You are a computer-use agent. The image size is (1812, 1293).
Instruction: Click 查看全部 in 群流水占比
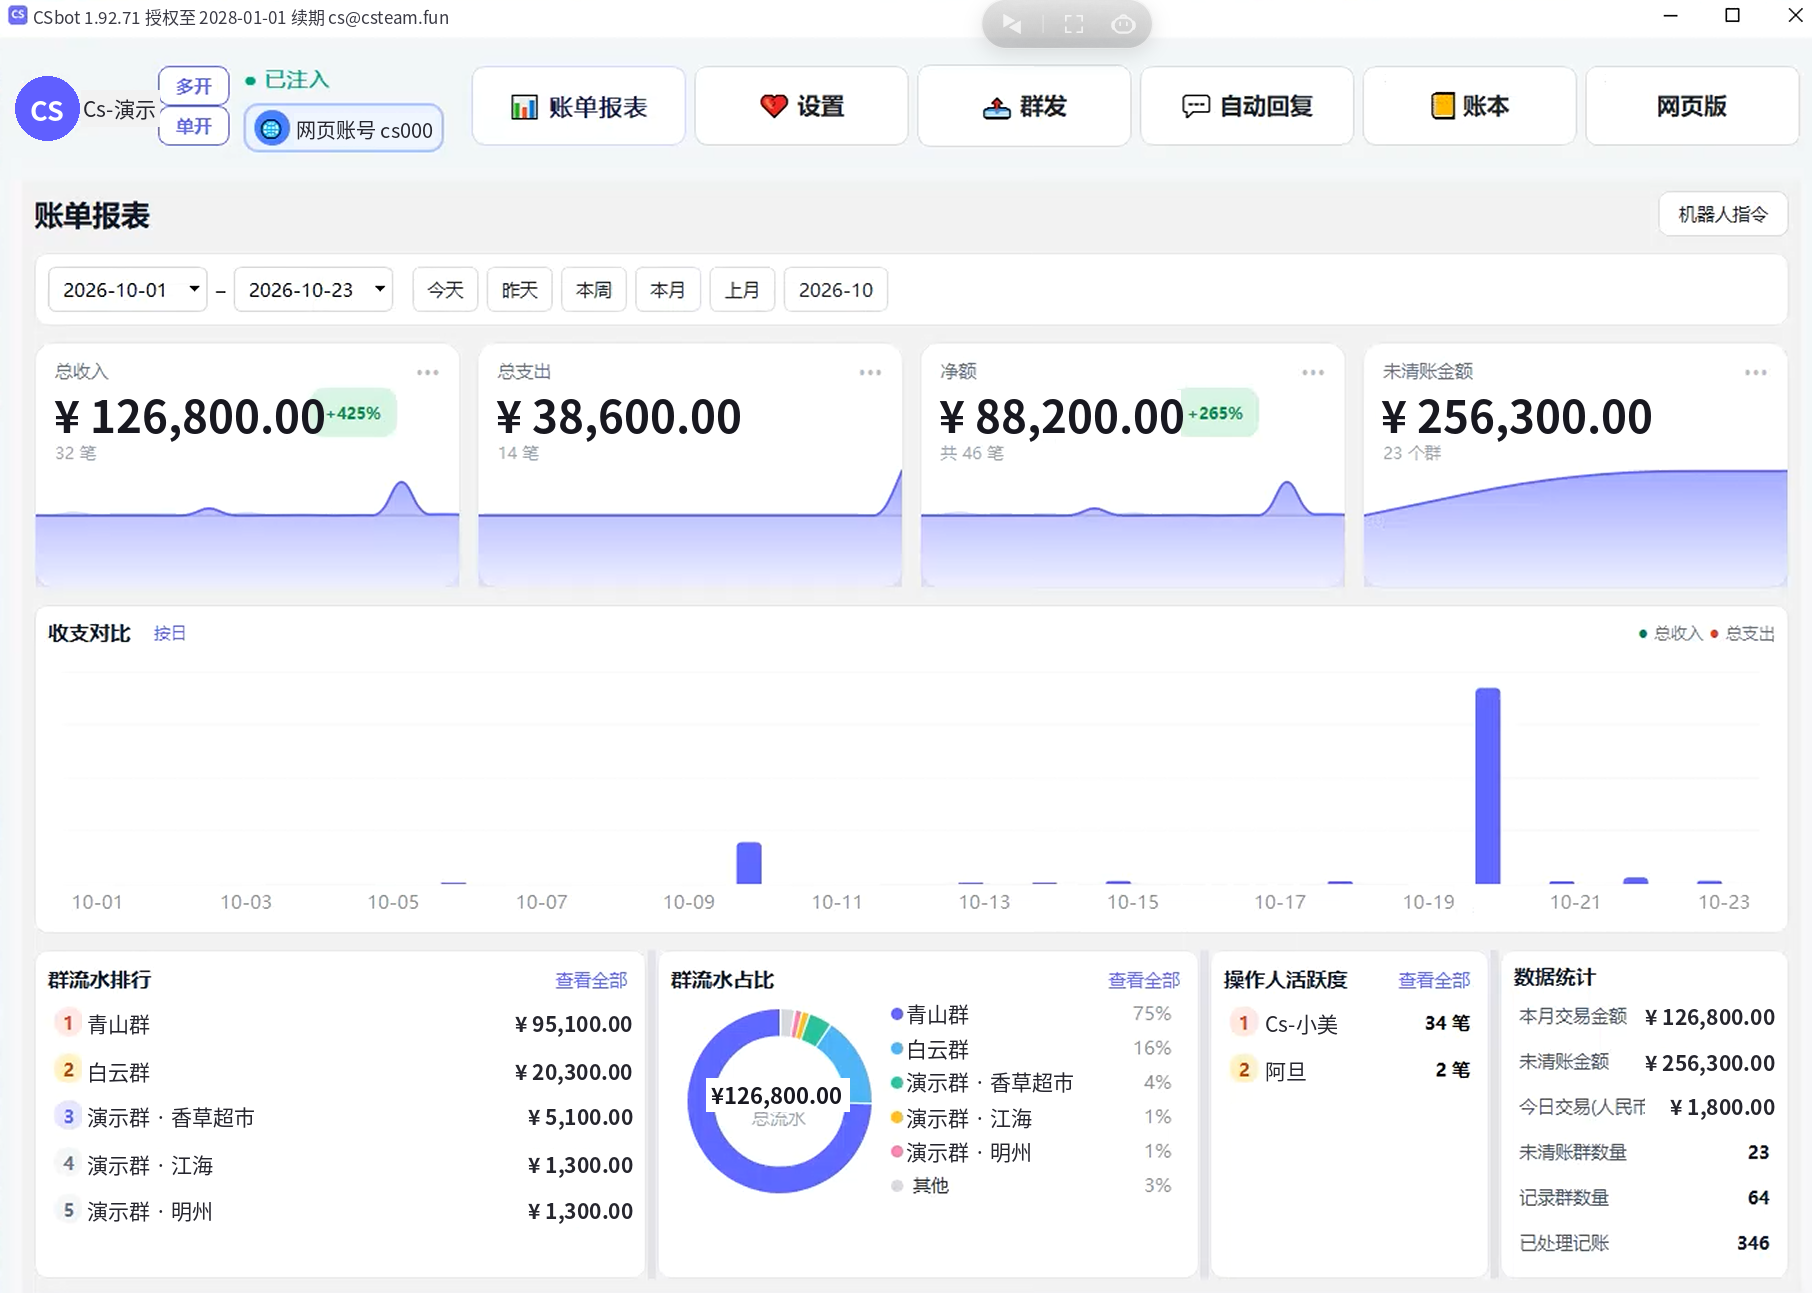point(1144,980)
